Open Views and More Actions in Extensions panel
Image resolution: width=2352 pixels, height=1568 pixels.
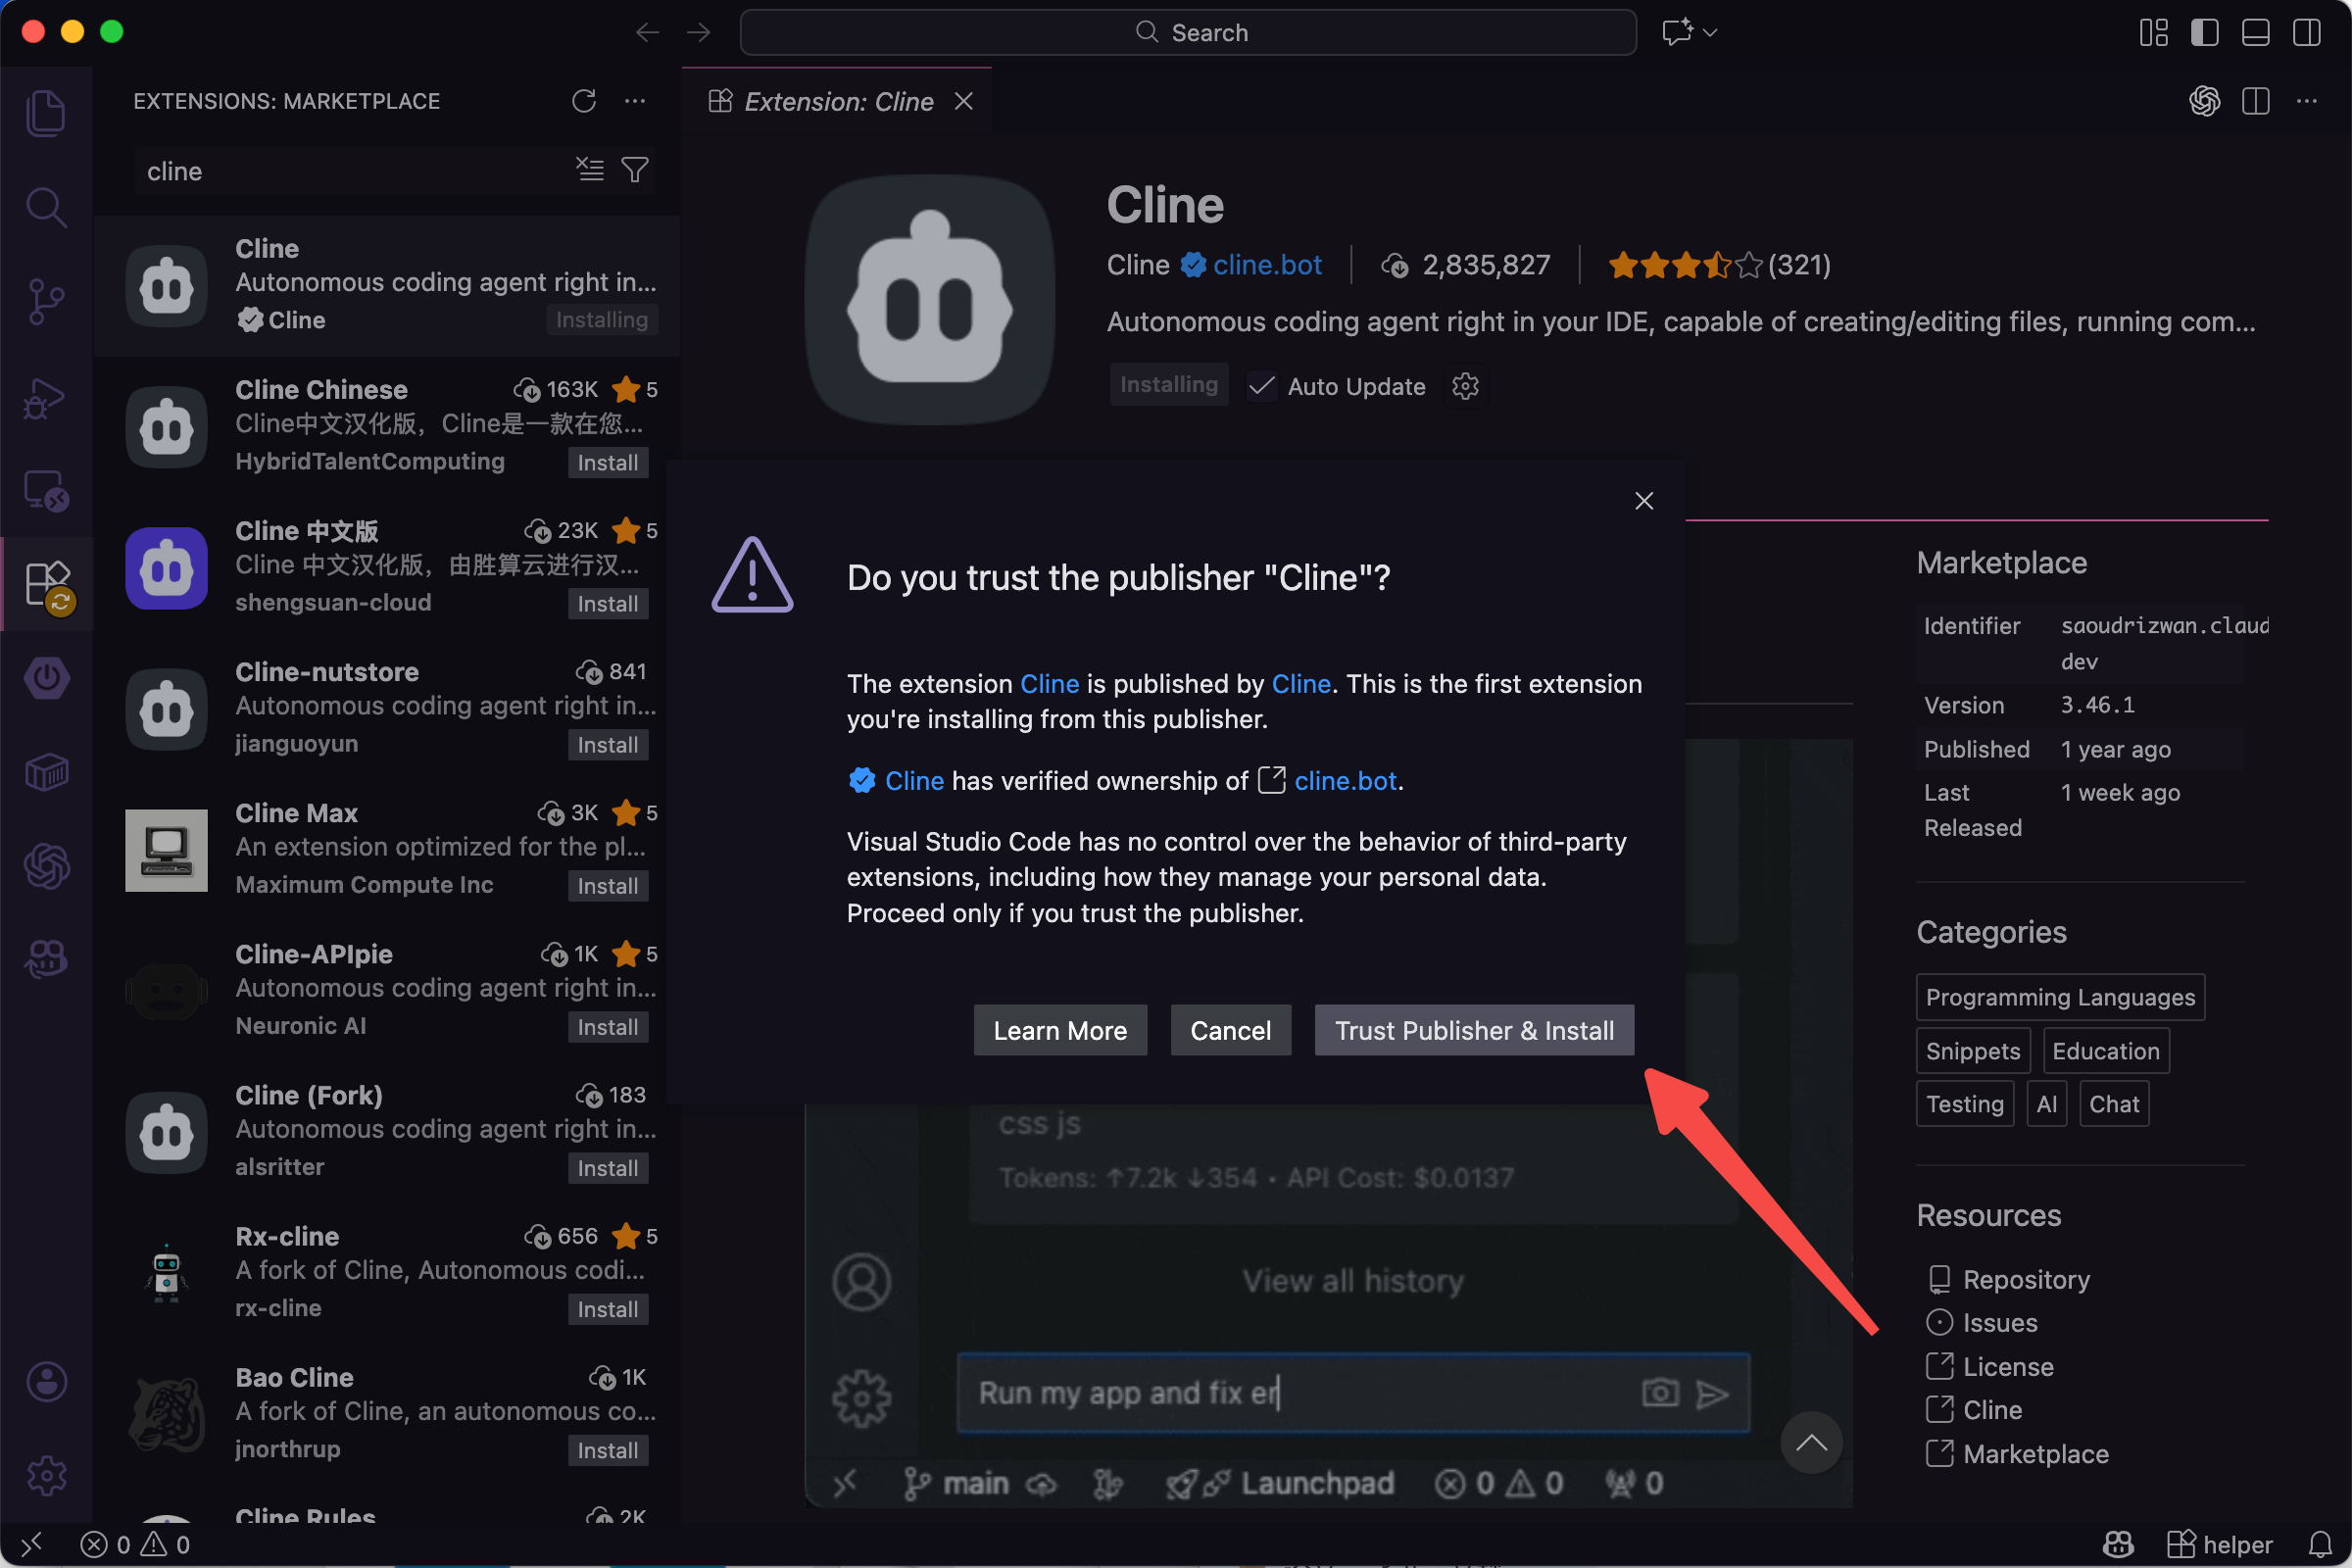635,101
